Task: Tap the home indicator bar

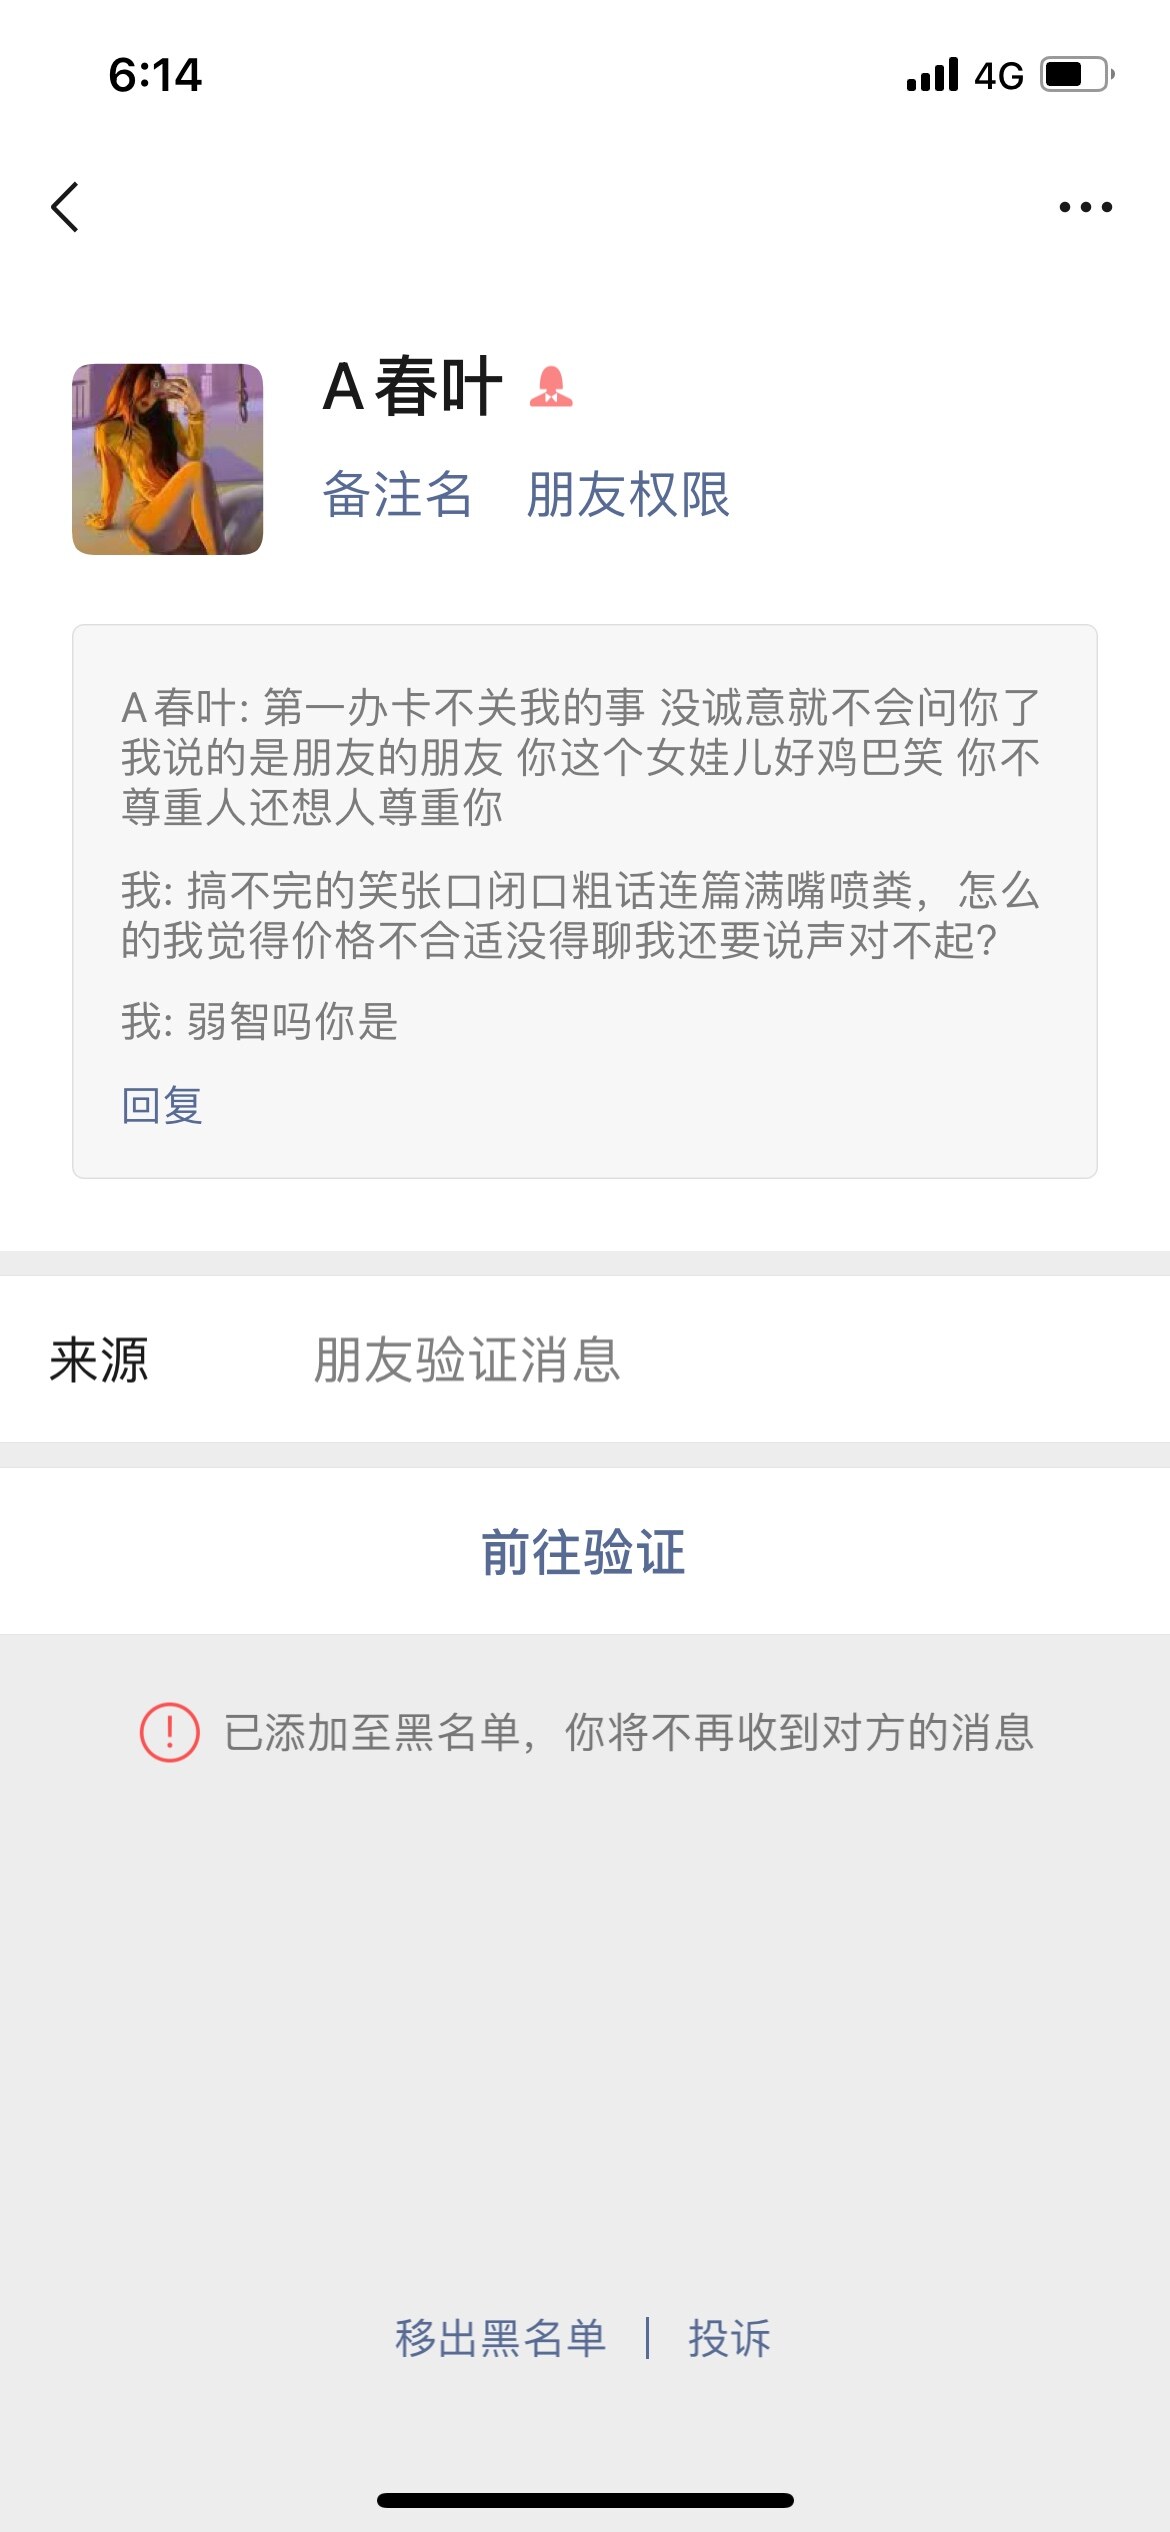Action: (x=585, y=2500)
